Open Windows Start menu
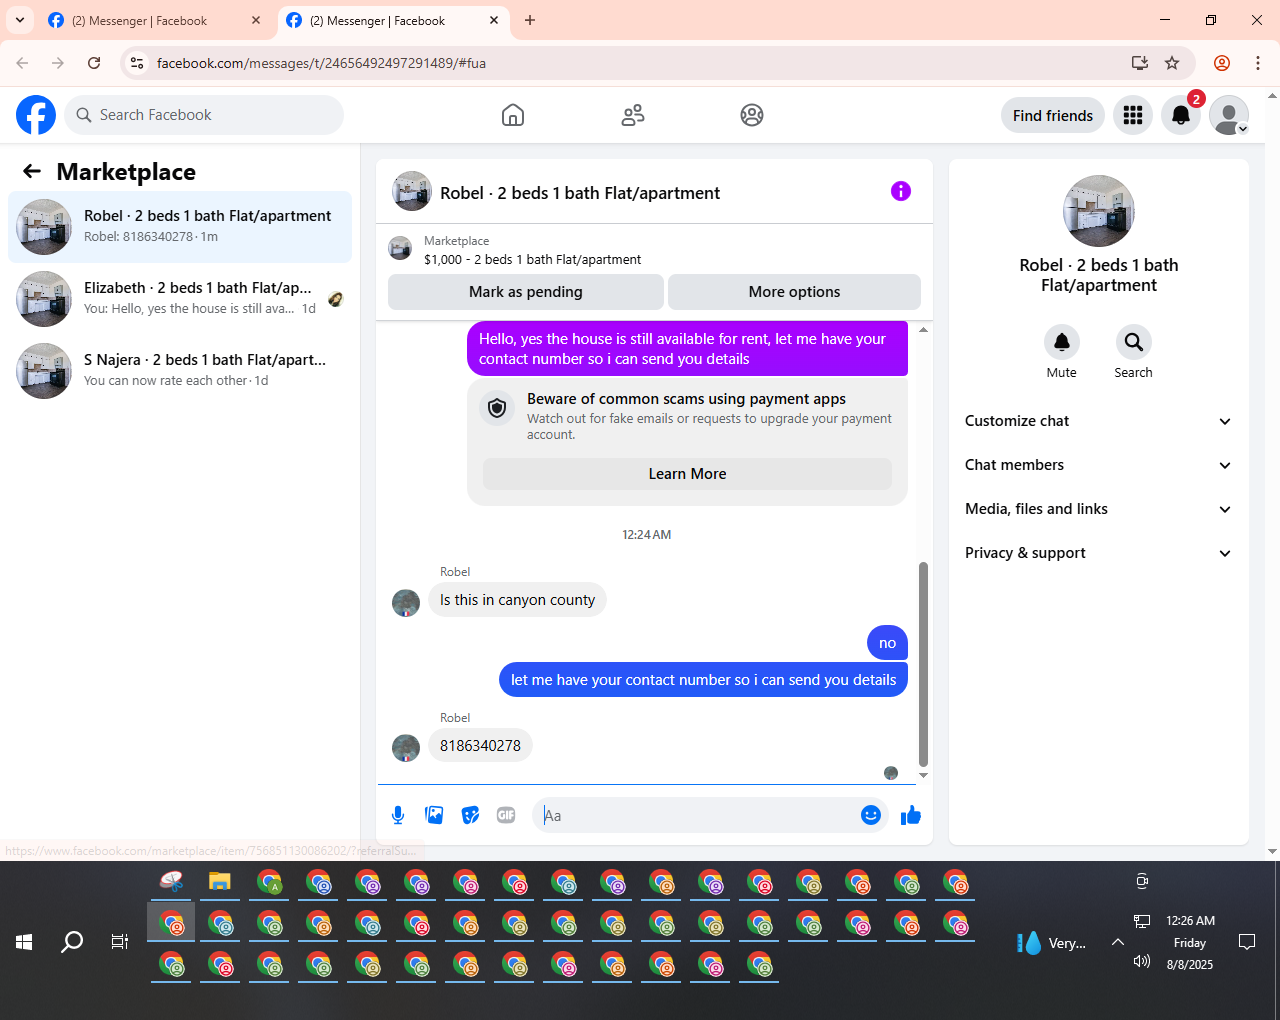This screenshot has width=1280, height=1020. [24, 941]
